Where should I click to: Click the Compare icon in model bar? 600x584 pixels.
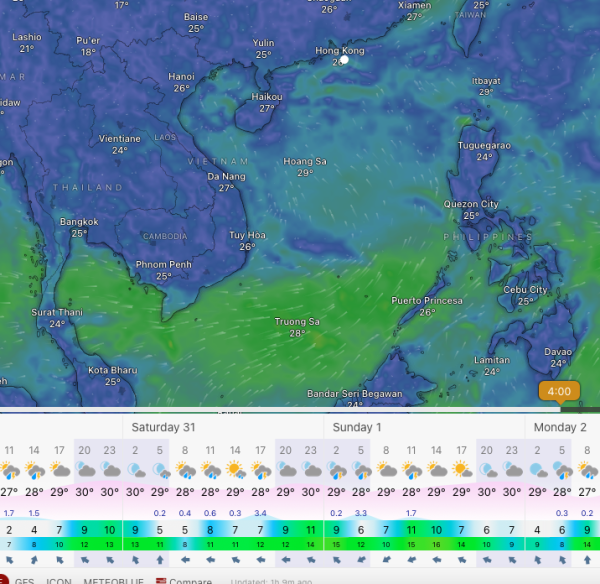coord(161,581)
